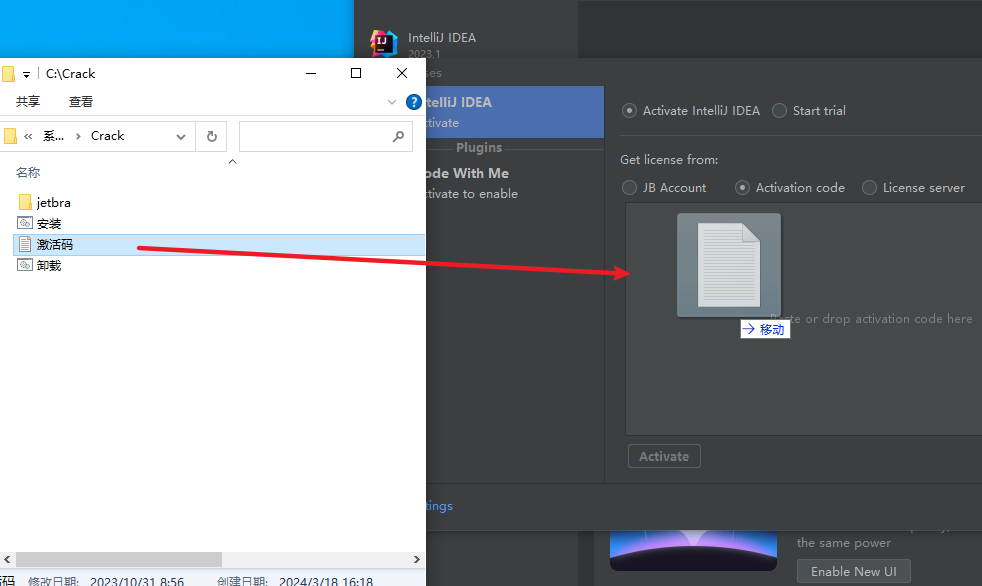The image size is (982, 586).
Task: Expand the Explorer ribbon chevron
Action: pos(392,102)
